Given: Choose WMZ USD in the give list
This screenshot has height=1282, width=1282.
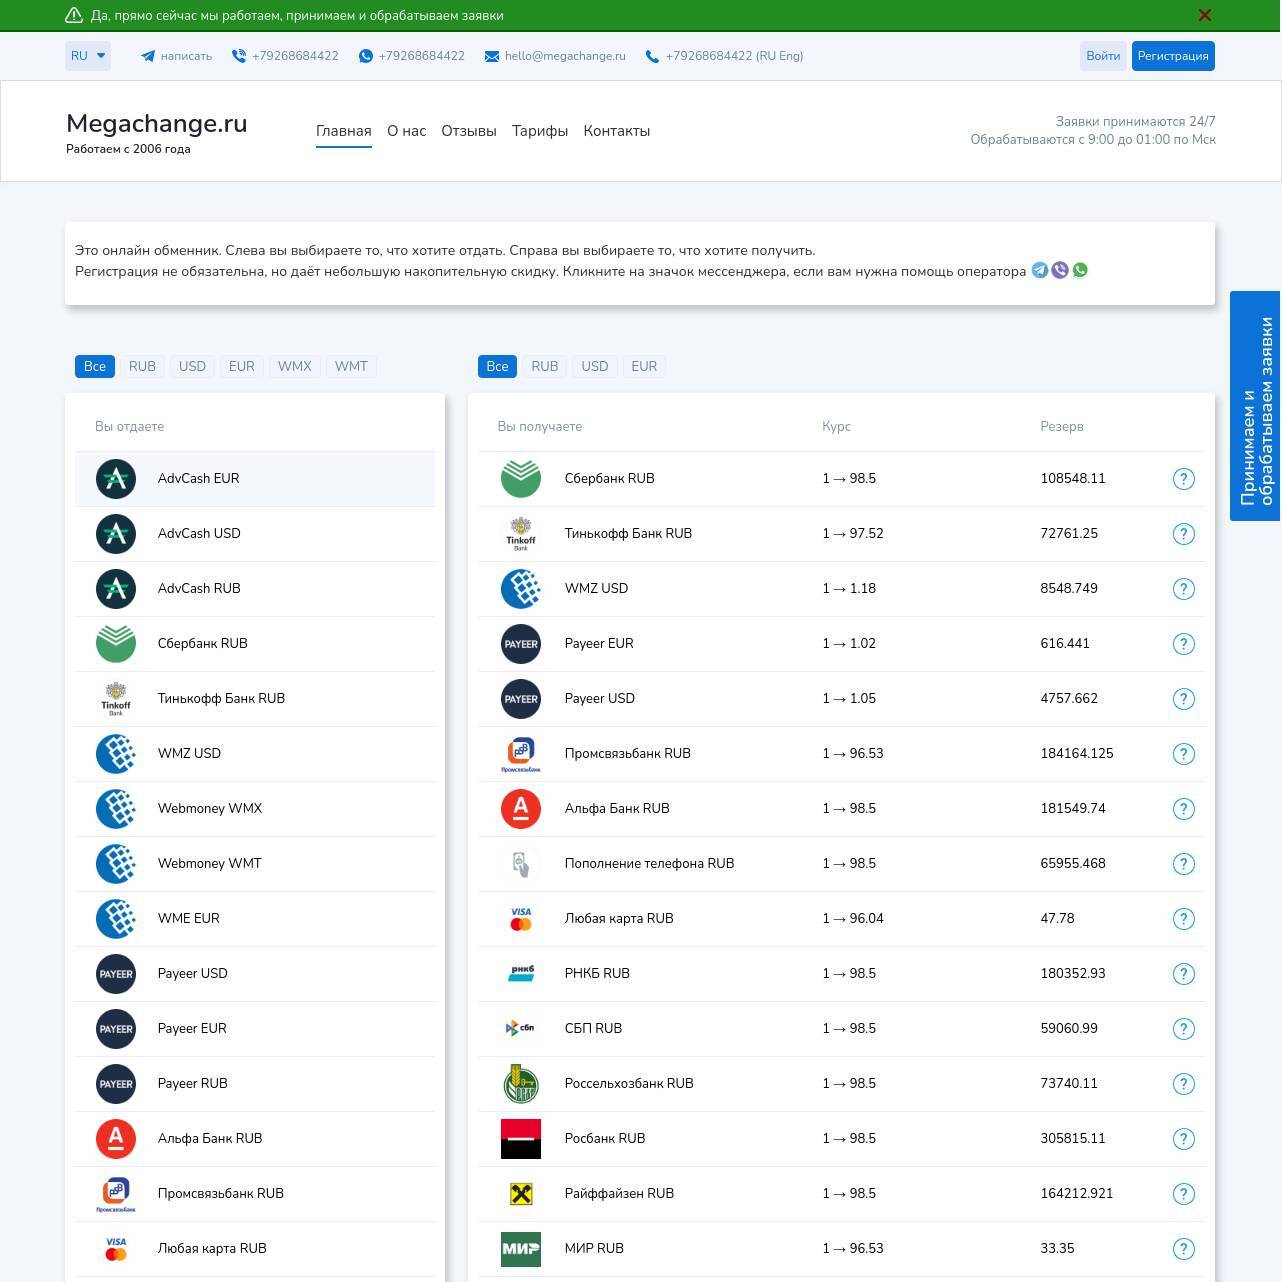Looking at the screenshot, I should [x=255, y=754].
